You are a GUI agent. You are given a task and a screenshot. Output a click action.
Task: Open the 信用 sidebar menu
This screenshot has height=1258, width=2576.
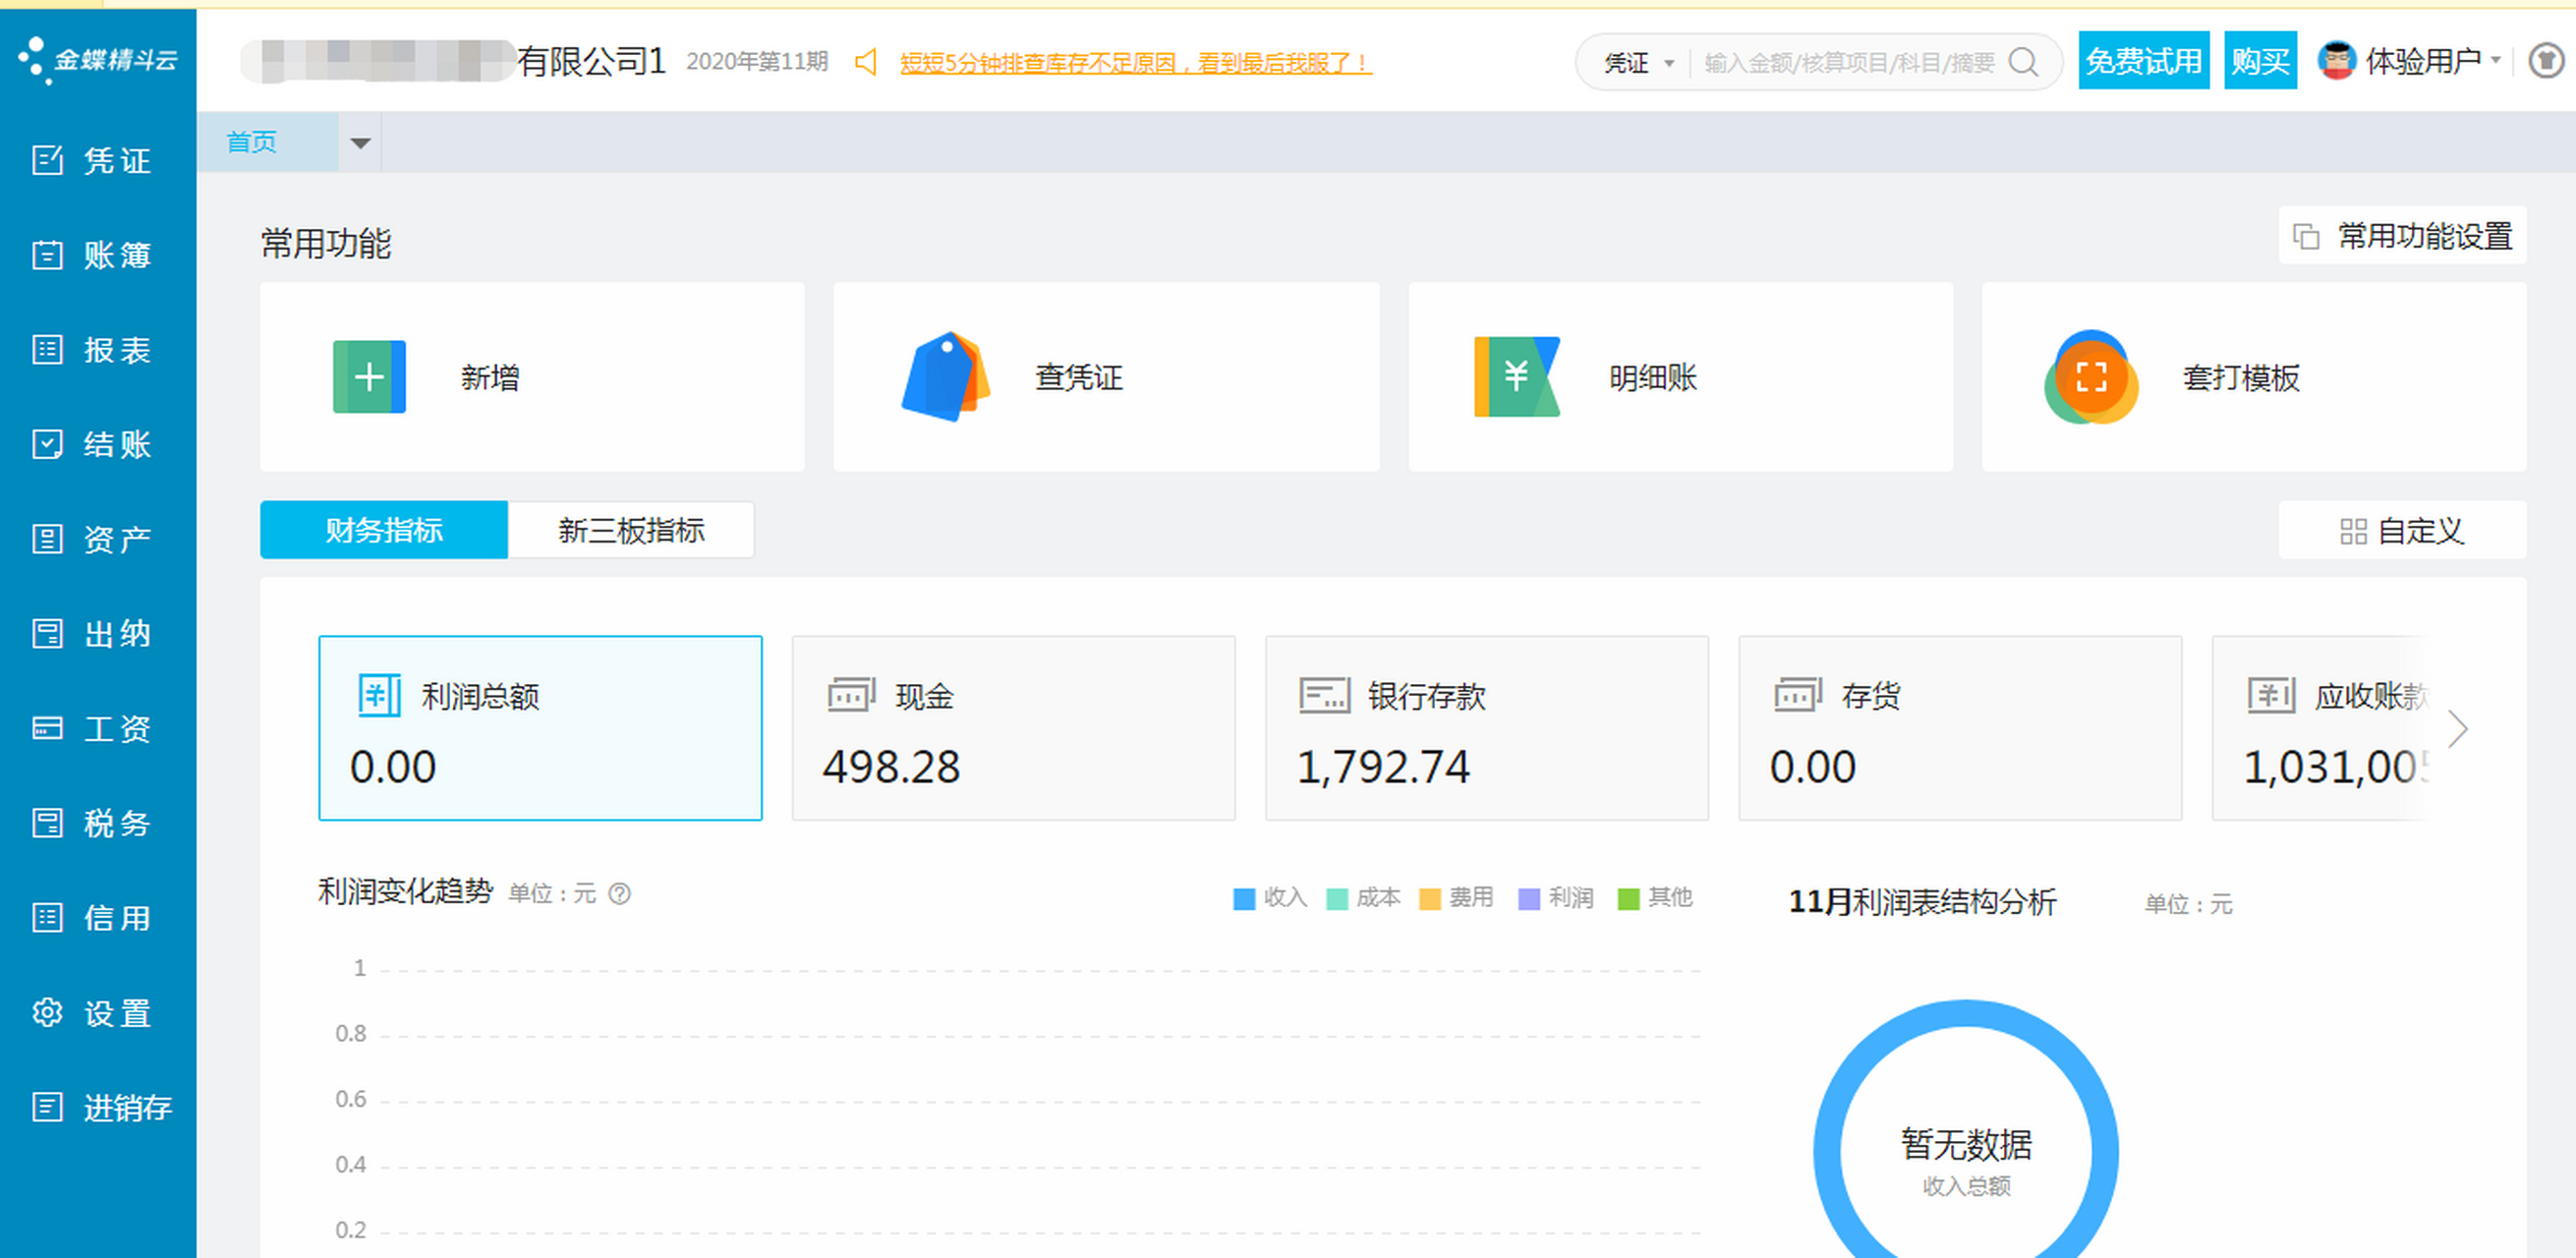(x=92, y=918)
